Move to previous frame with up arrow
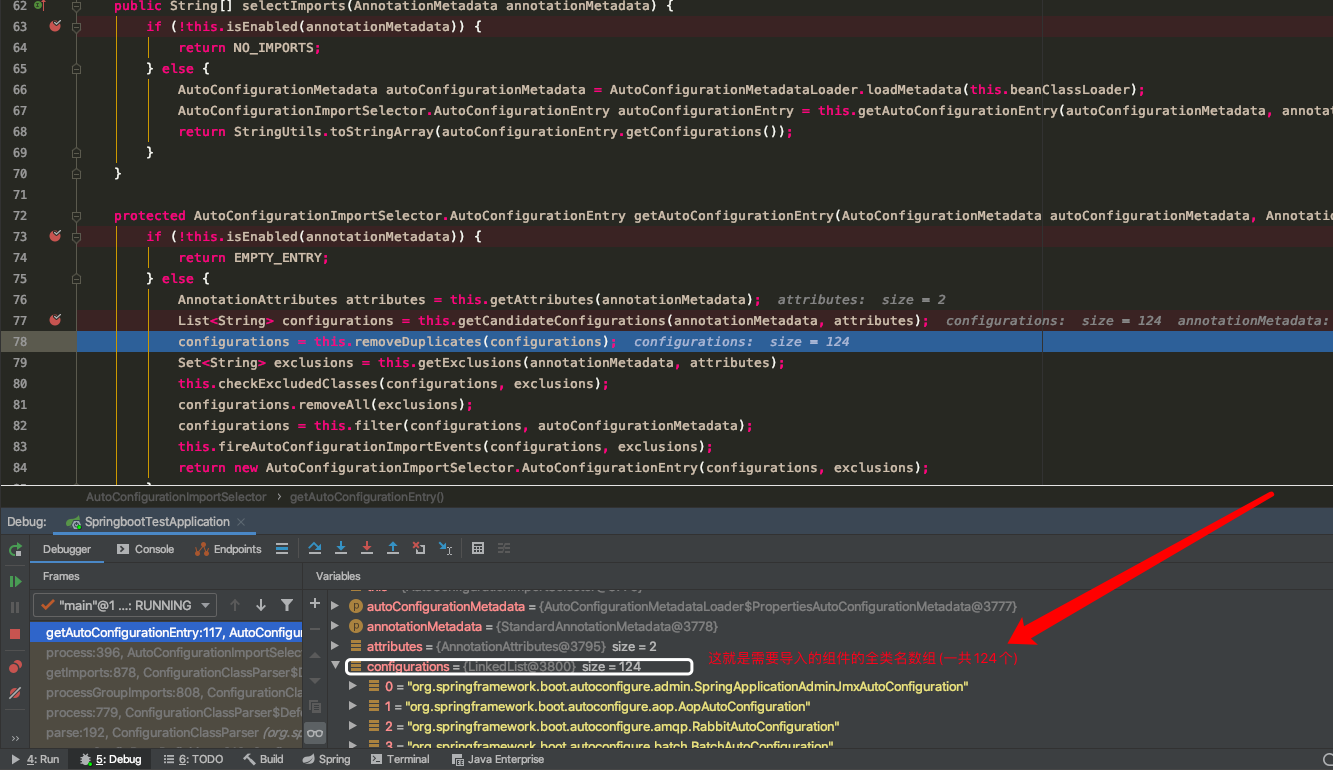Image resolution: width=1333 pixels, height=770 pixels. (235, 605)
